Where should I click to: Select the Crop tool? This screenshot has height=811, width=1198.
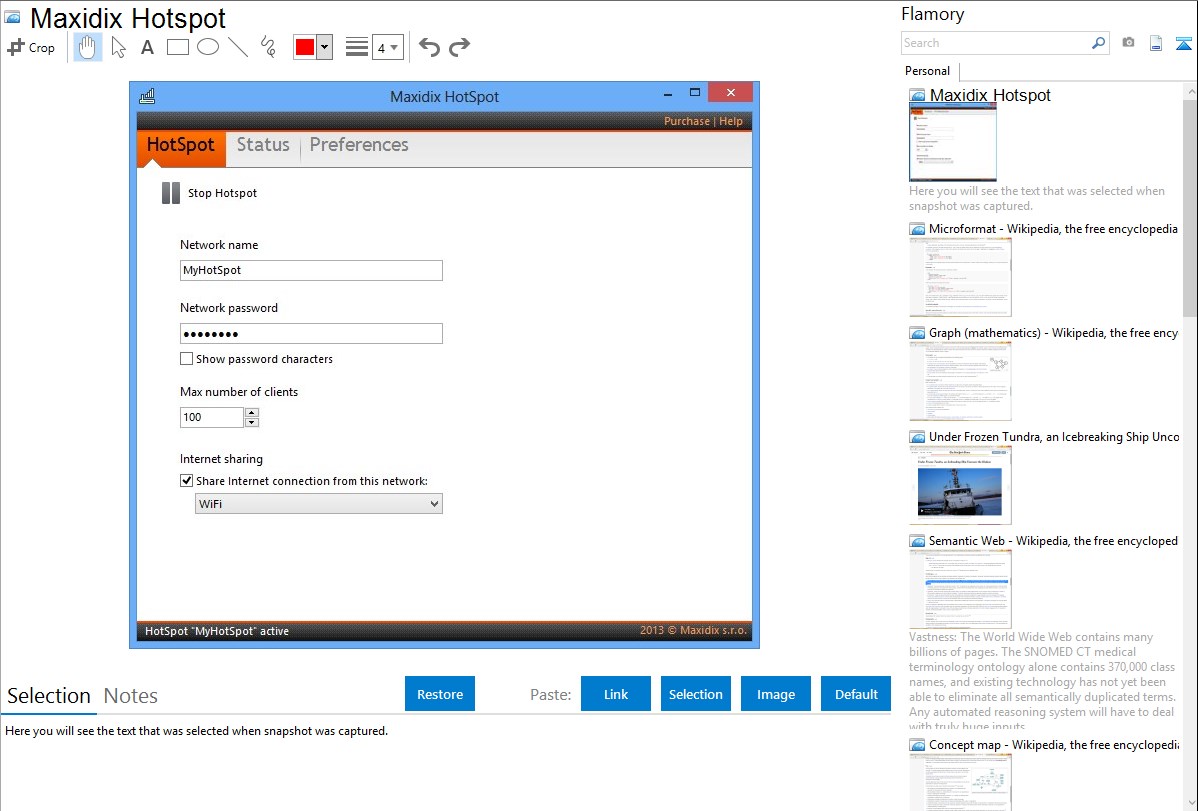point(31,47)
